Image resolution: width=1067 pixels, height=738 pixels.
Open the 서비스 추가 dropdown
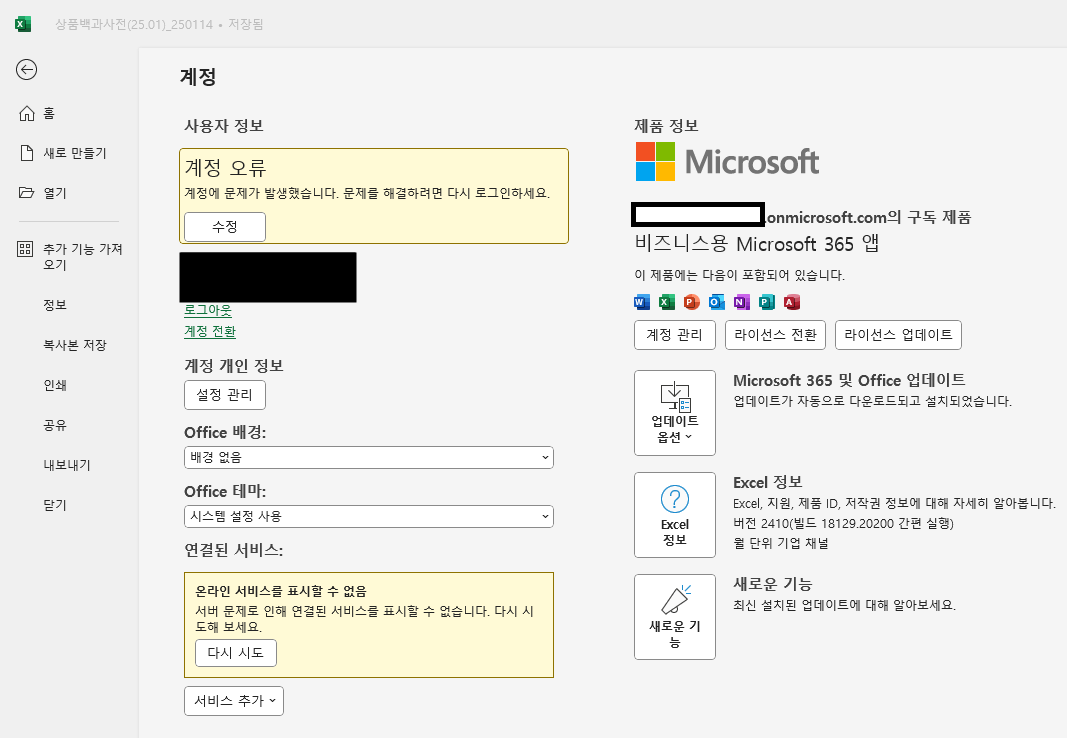click(x=234, y=701)
